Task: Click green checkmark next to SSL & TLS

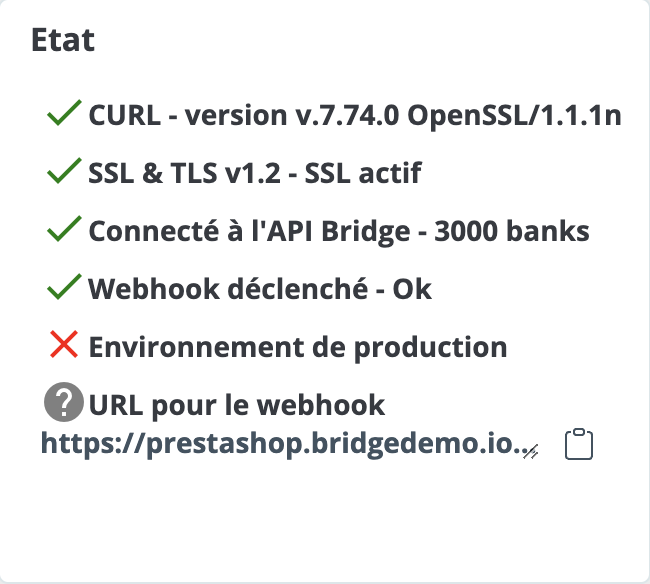Action: tap(64, 171)
